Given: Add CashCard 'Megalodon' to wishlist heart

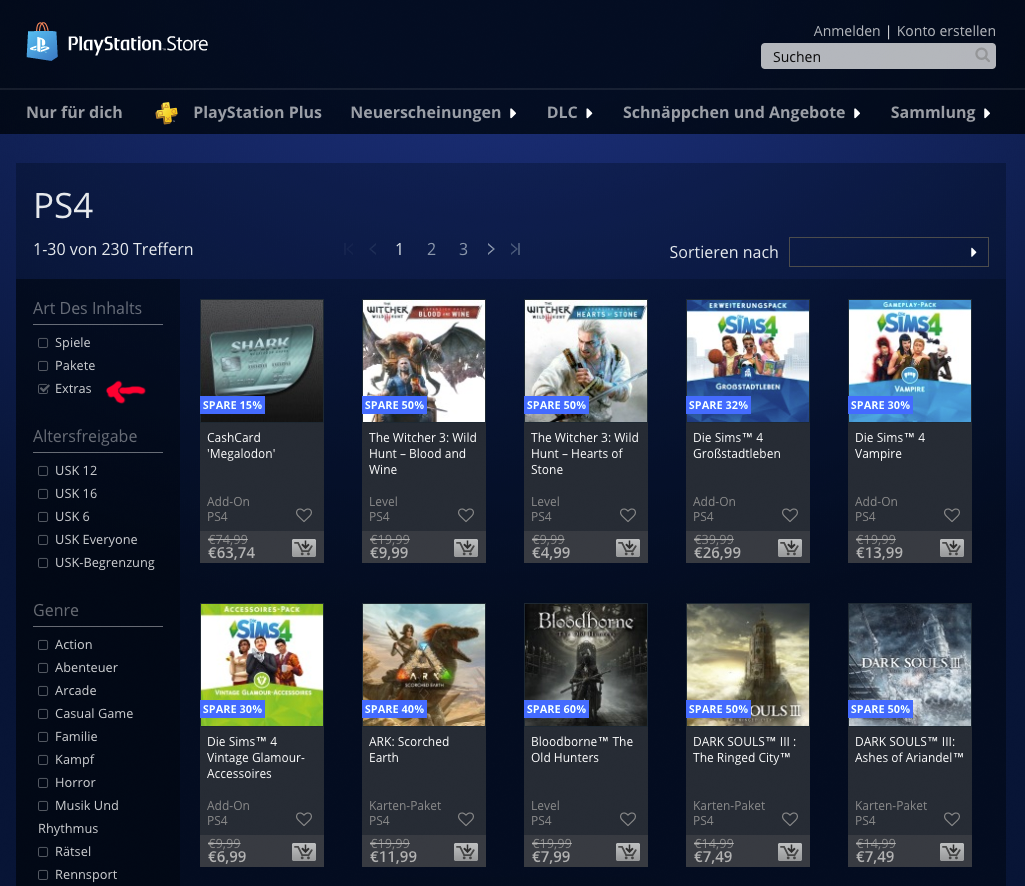Looking at the screenshot, I should coord(304,515).
